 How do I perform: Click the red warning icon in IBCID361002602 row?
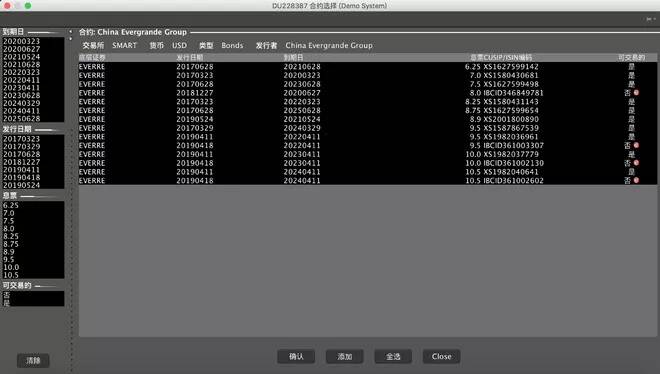tap(636, 180)
